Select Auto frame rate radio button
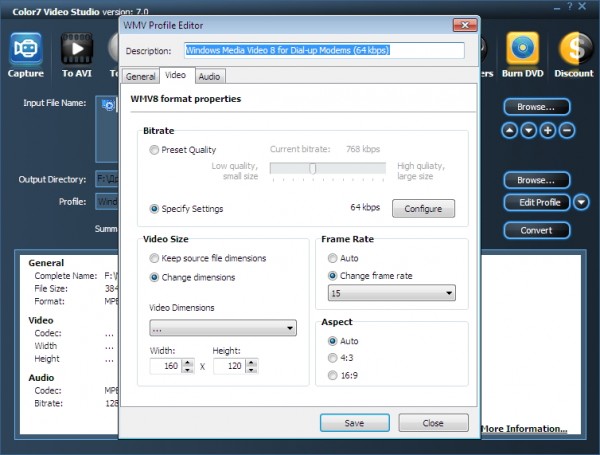This screenshot has width=600, height=455. click(332, 258)
